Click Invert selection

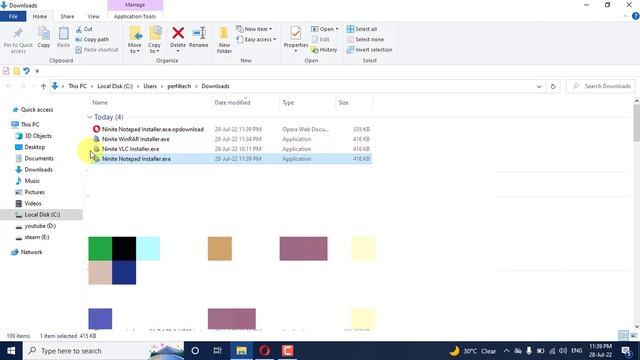click(x=369, y=50)
